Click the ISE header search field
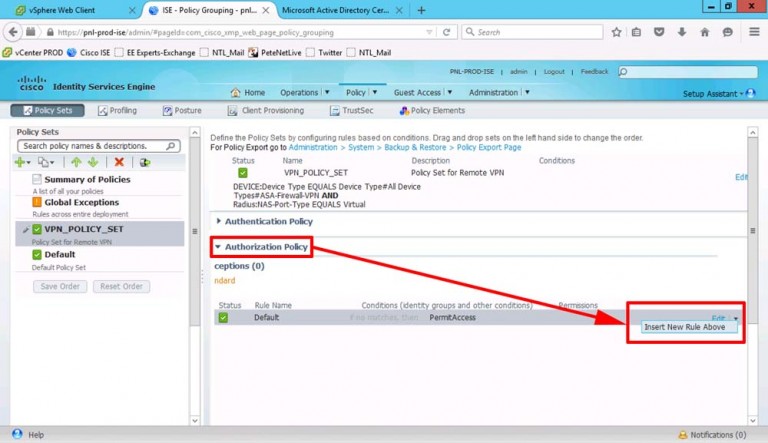Screen dimensions: 768x443 coord(688,72)
